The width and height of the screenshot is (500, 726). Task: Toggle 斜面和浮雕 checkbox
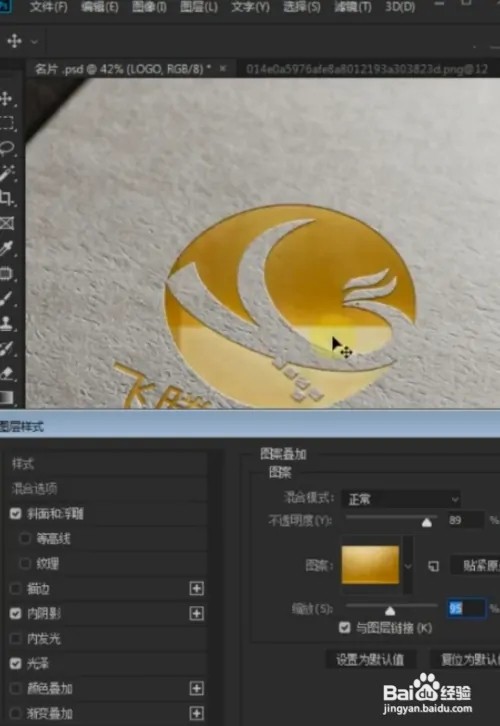pos(16,513)
